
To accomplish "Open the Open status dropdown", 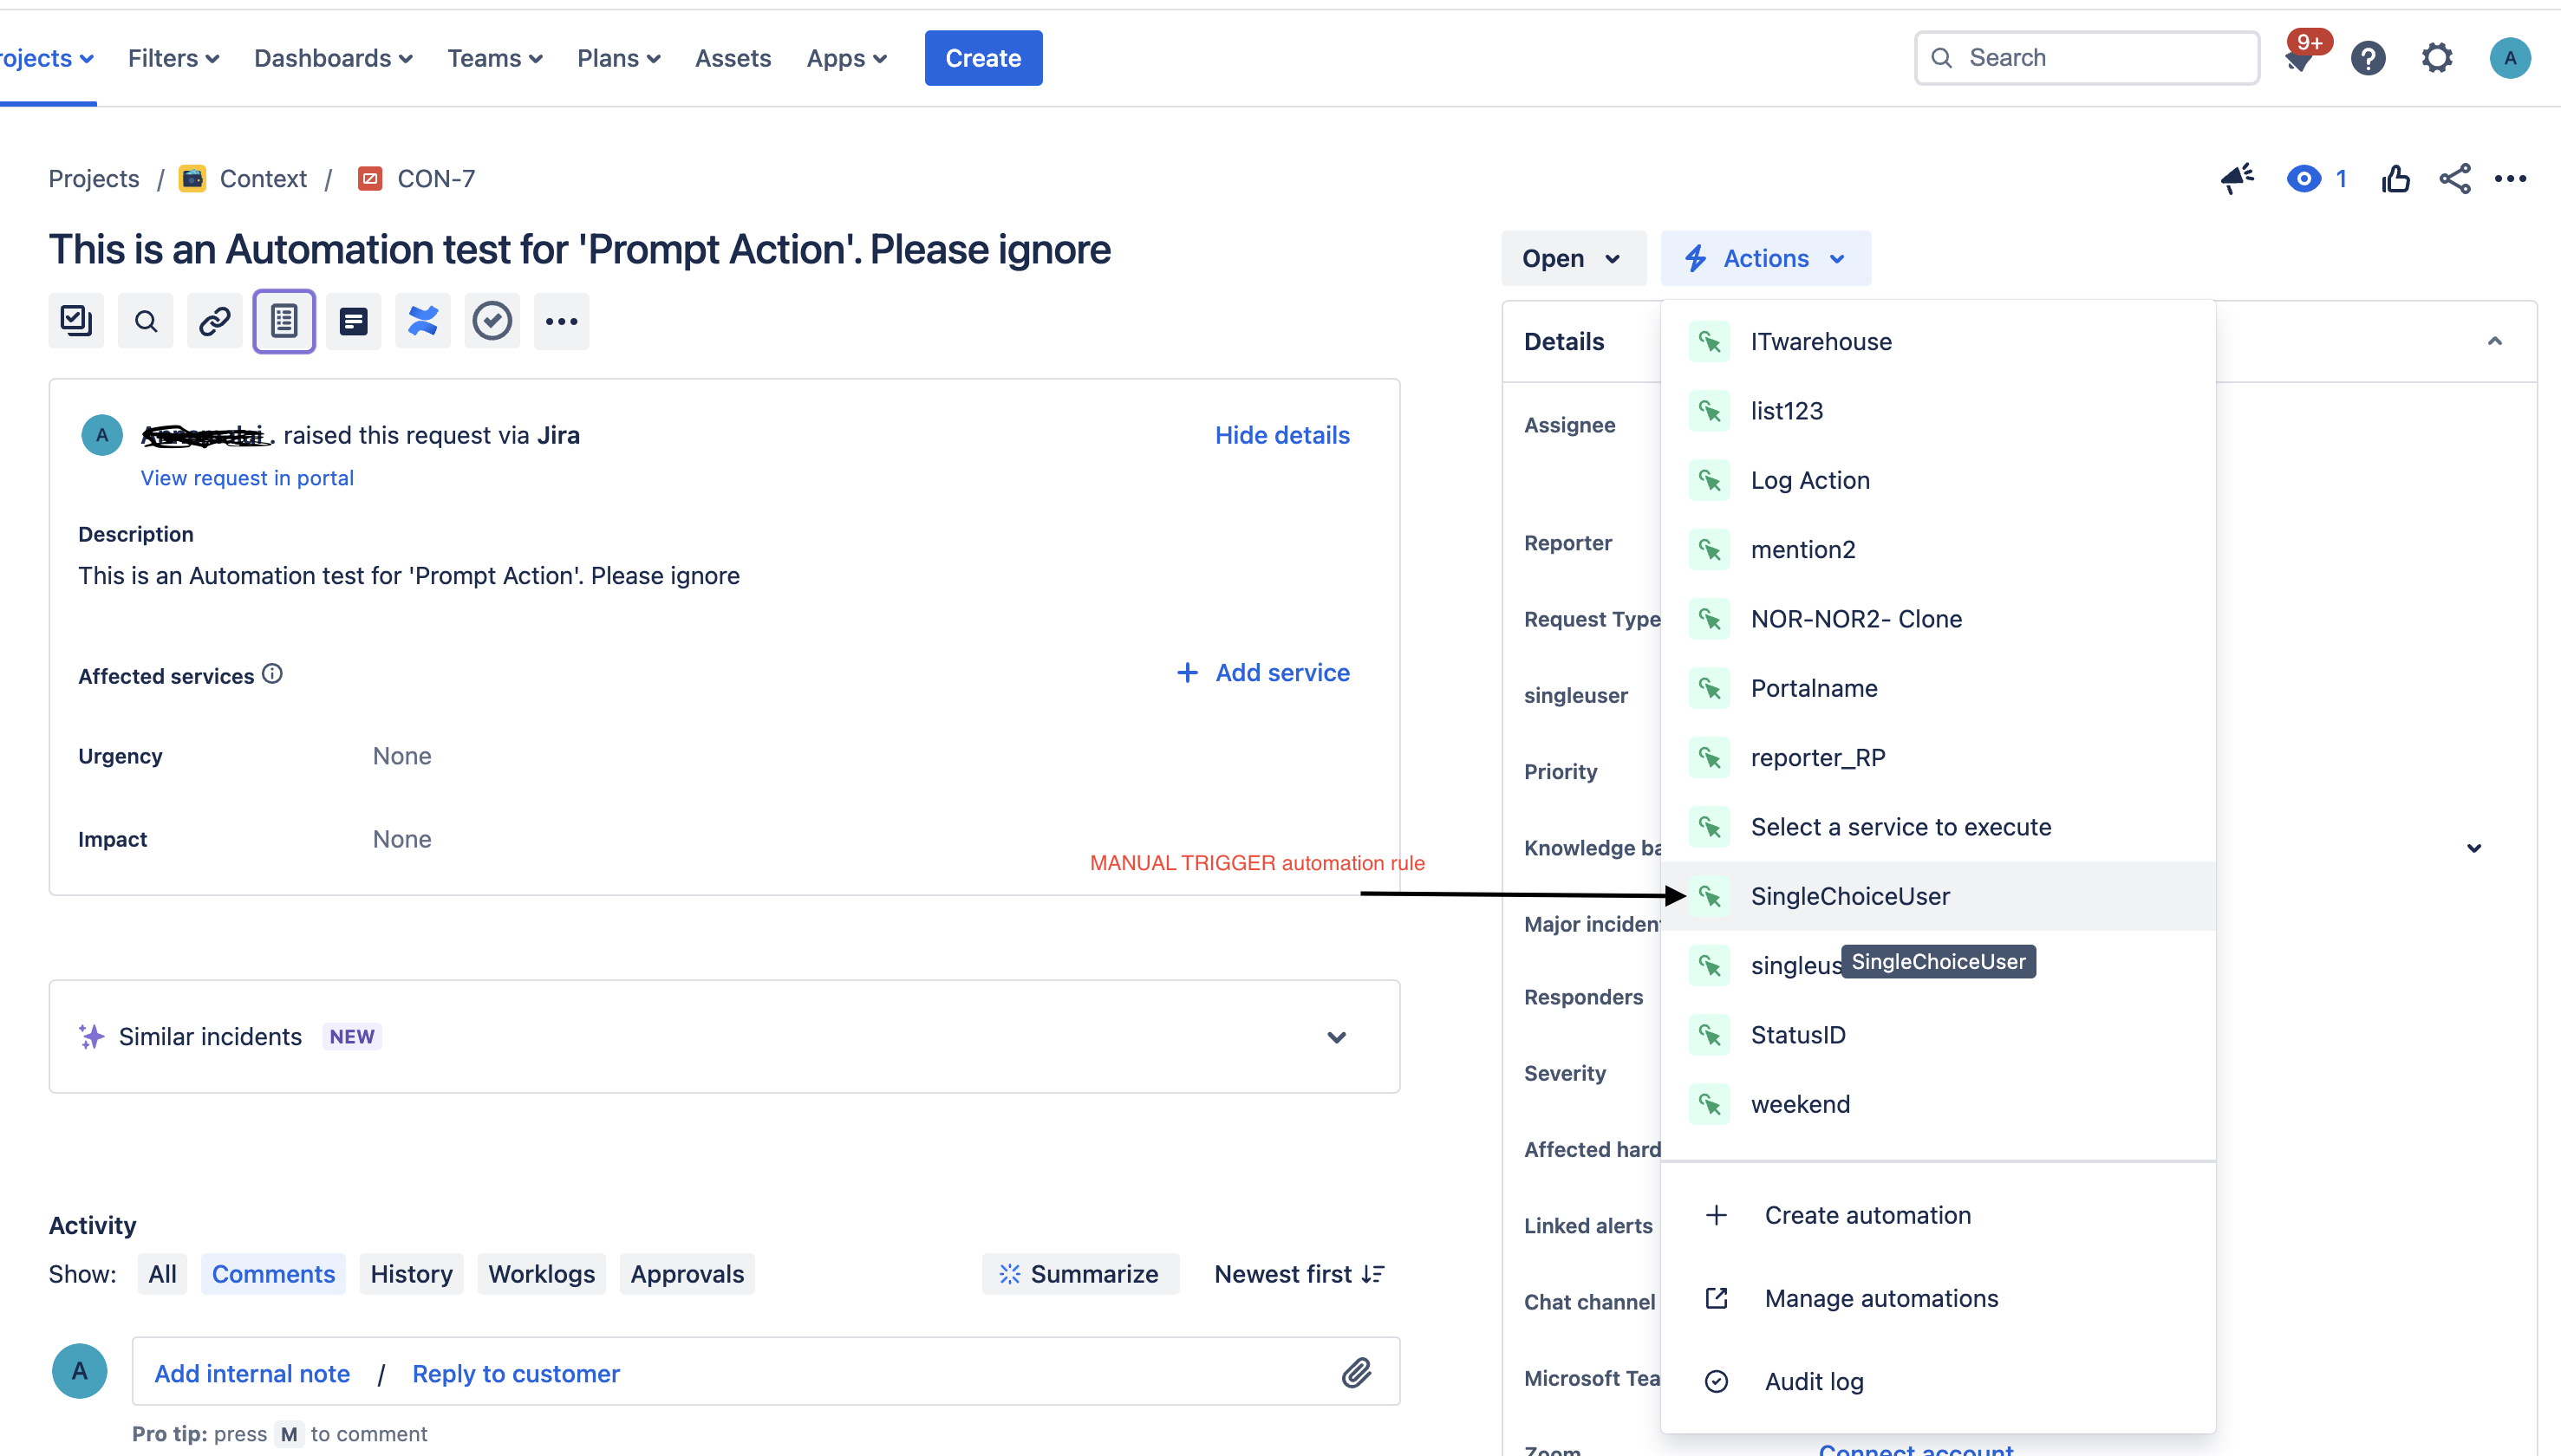I will 1571,259.
